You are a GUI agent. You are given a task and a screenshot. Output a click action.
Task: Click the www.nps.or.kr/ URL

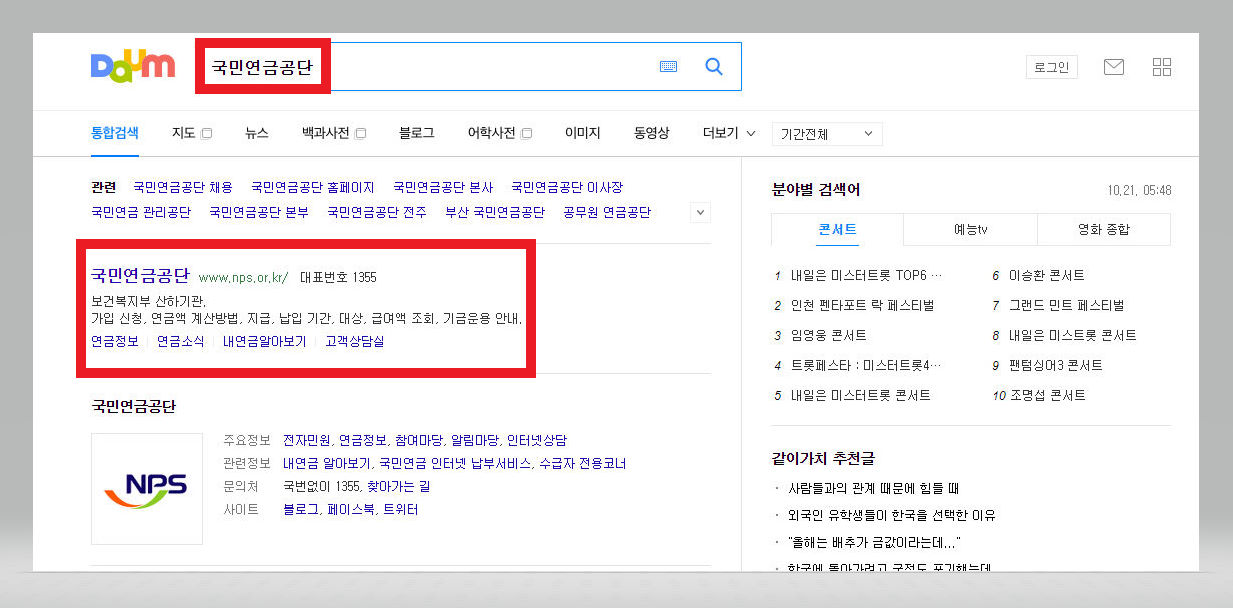pyautogui.click(x=243, y=277)
